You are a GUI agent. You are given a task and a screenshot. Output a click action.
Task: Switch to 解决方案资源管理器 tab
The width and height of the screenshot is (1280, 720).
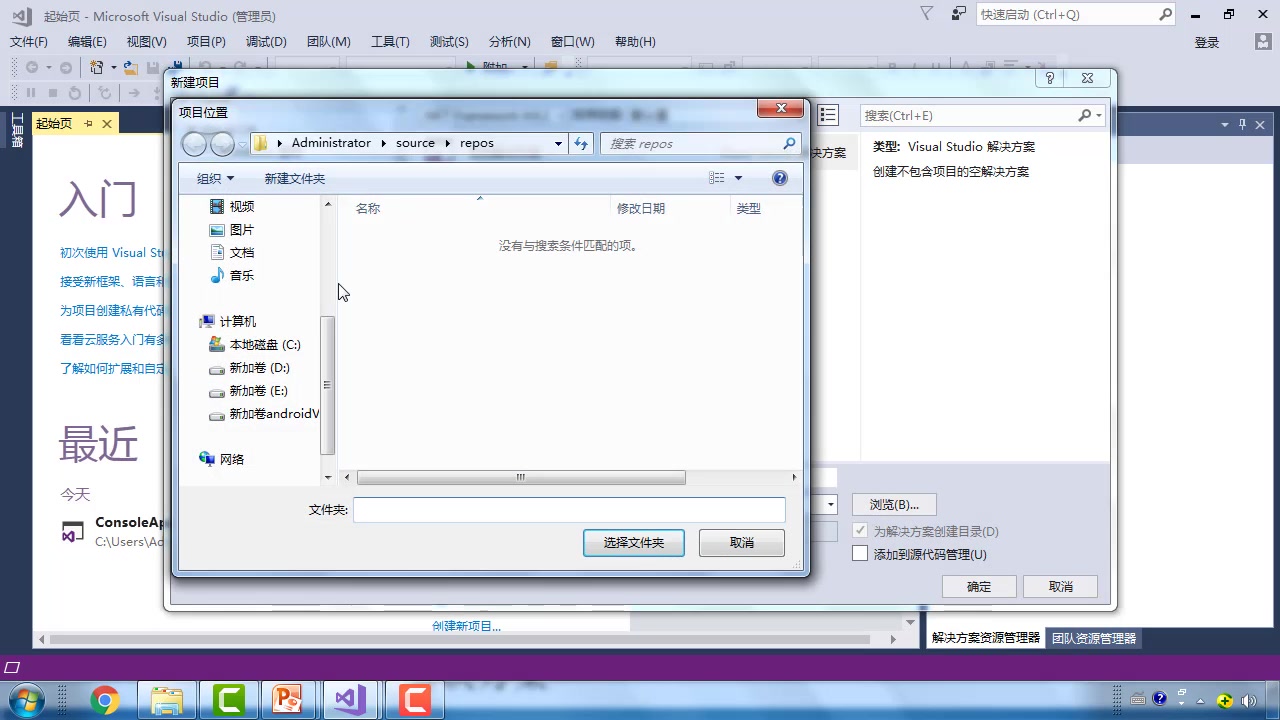click(x=986, y=638)
